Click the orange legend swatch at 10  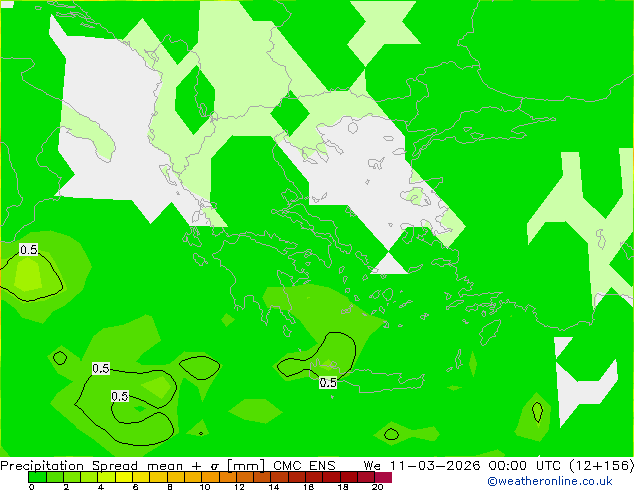[x=210, y=477]
